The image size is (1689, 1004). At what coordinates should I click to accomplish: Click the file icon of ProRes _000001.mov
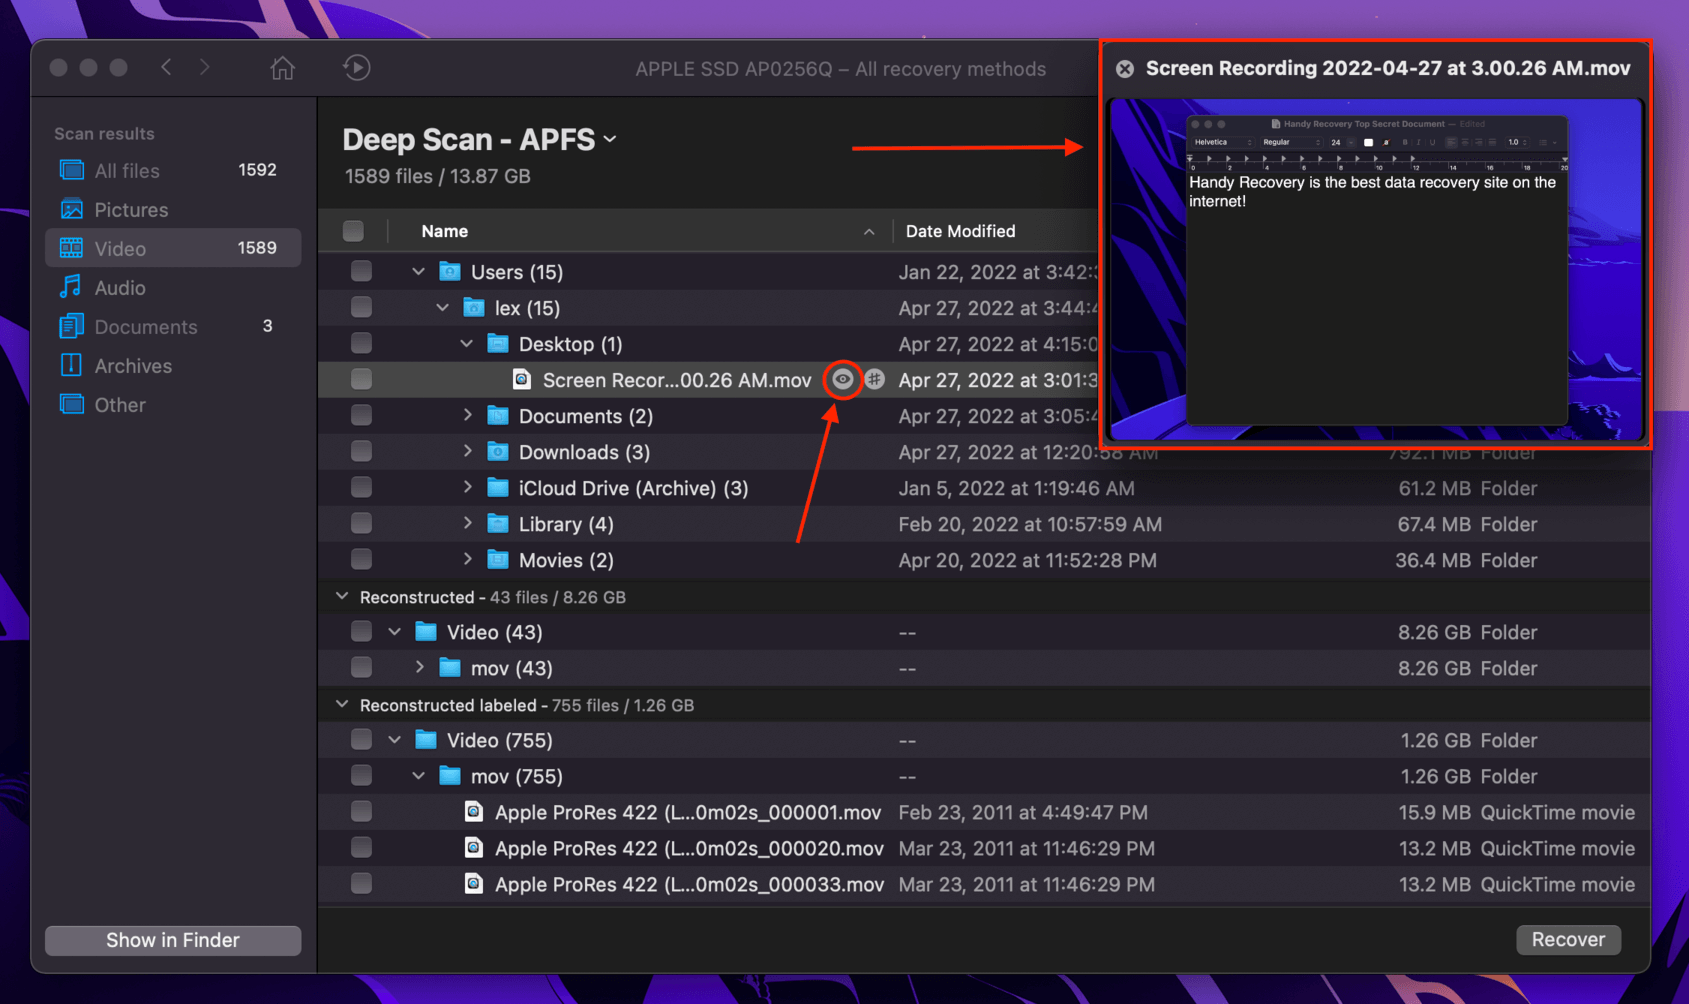pyautogui.click(x=474, y=812)
